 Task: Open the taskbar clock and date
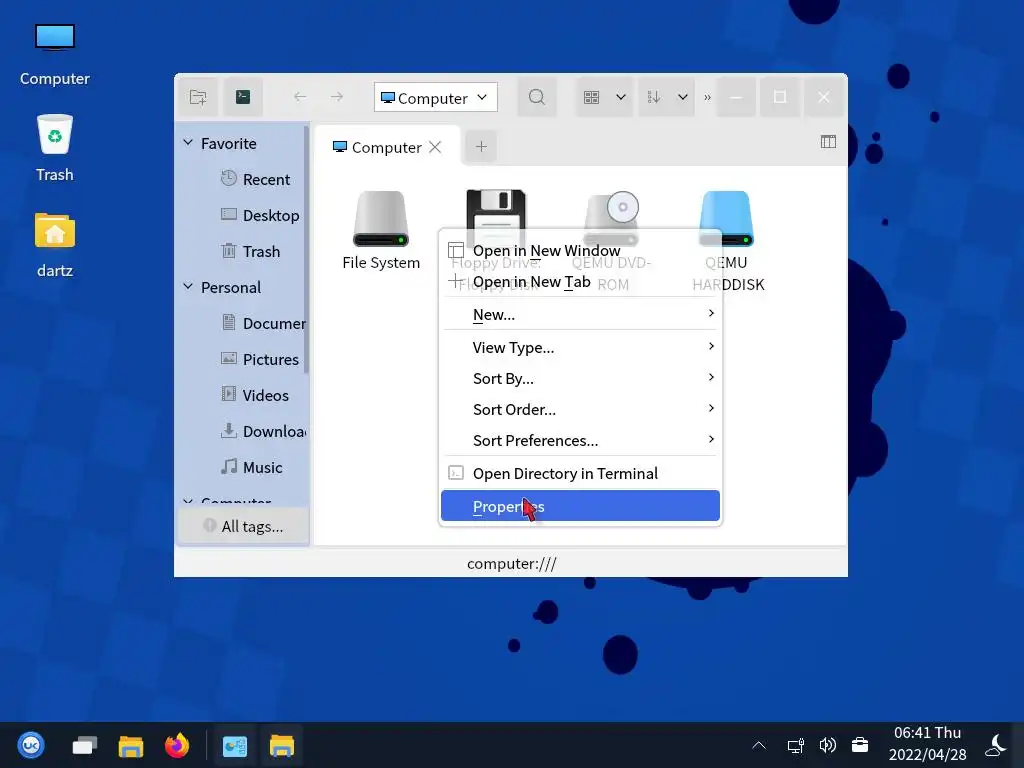pos(927,744)
